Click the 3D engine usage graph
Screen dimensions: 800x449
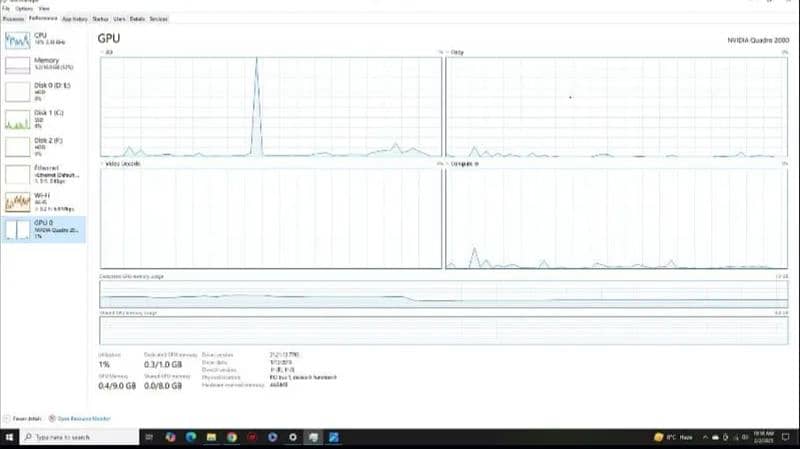click(271, 107)
